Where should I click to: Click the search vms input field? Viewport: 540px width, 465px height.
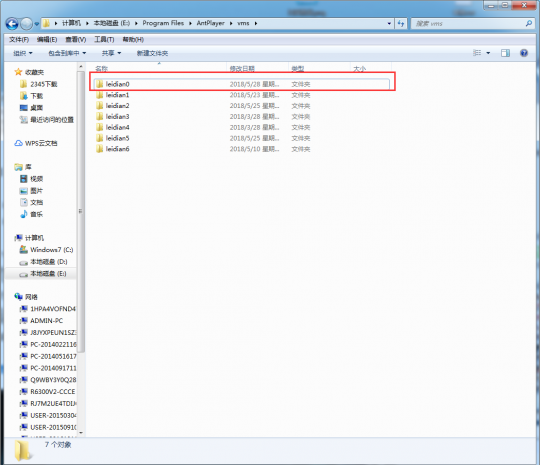point(468,23)
